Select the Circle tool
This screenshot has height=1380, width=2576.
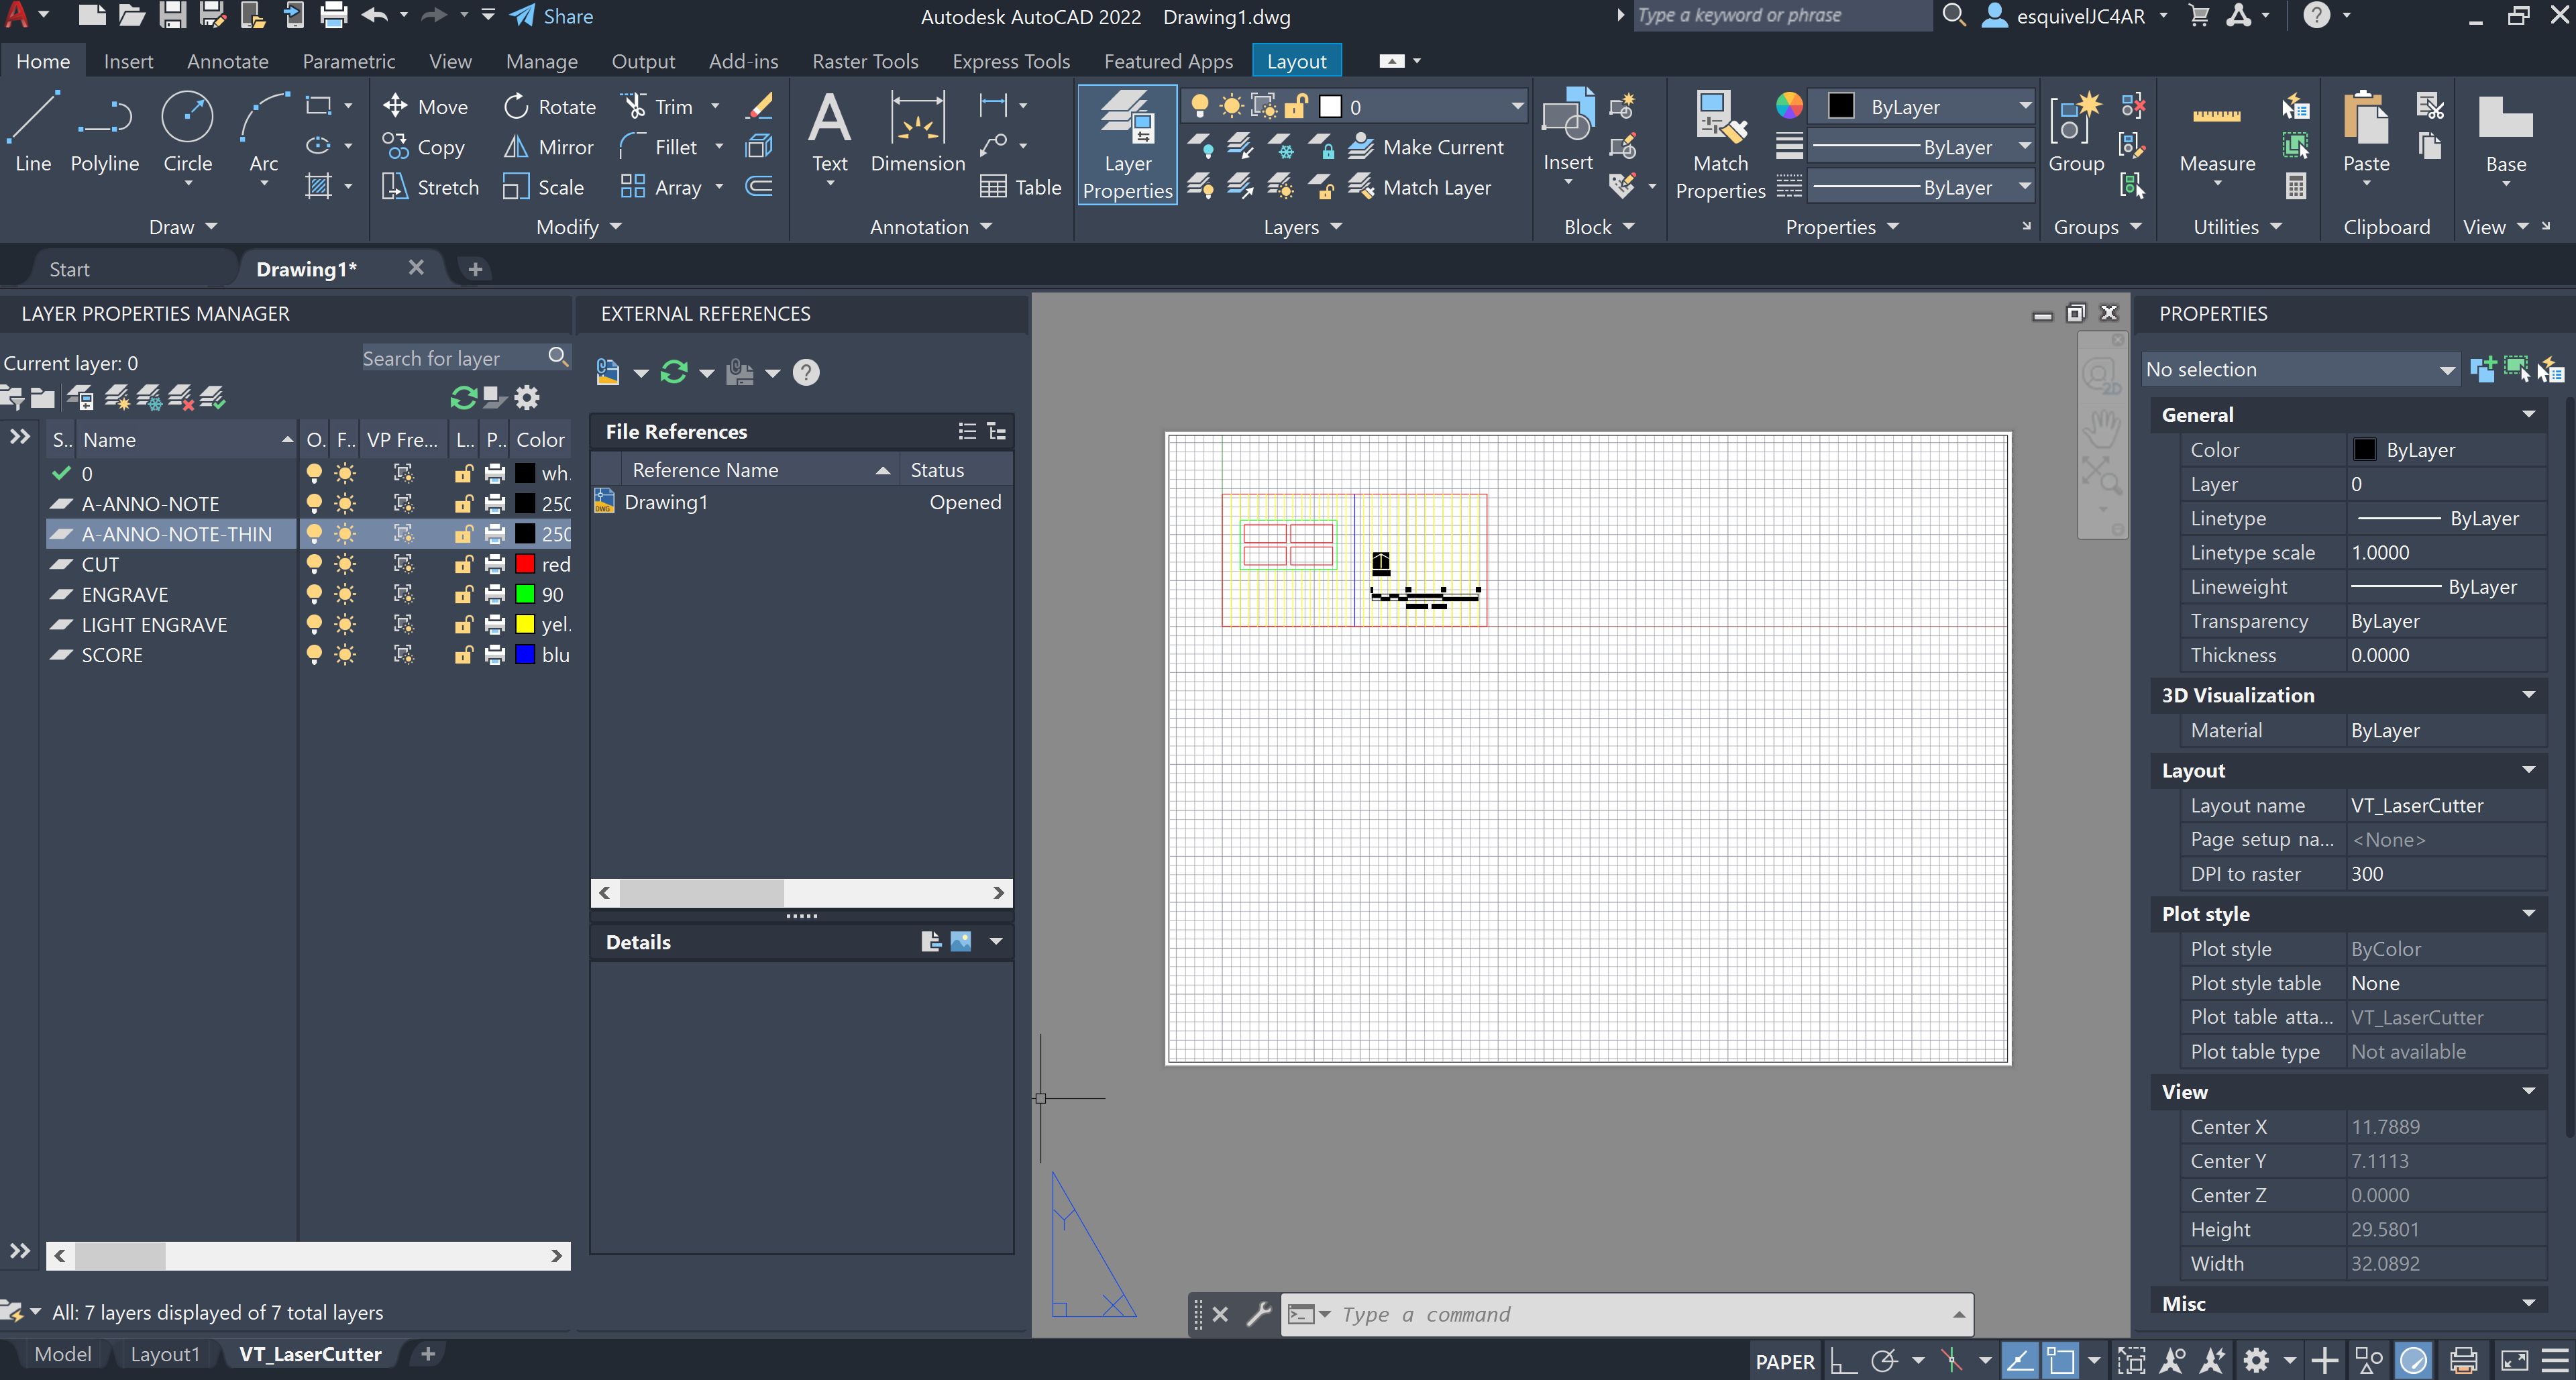point(187,131)
